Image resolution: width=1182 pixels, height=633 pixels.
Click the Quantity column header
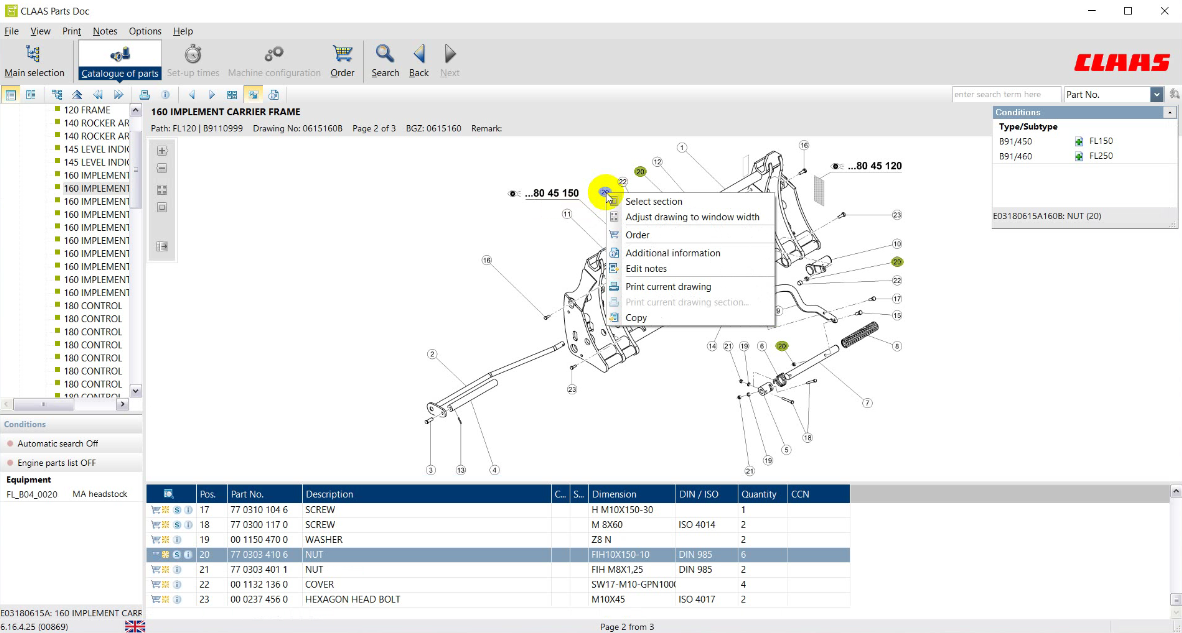(762, 494)
